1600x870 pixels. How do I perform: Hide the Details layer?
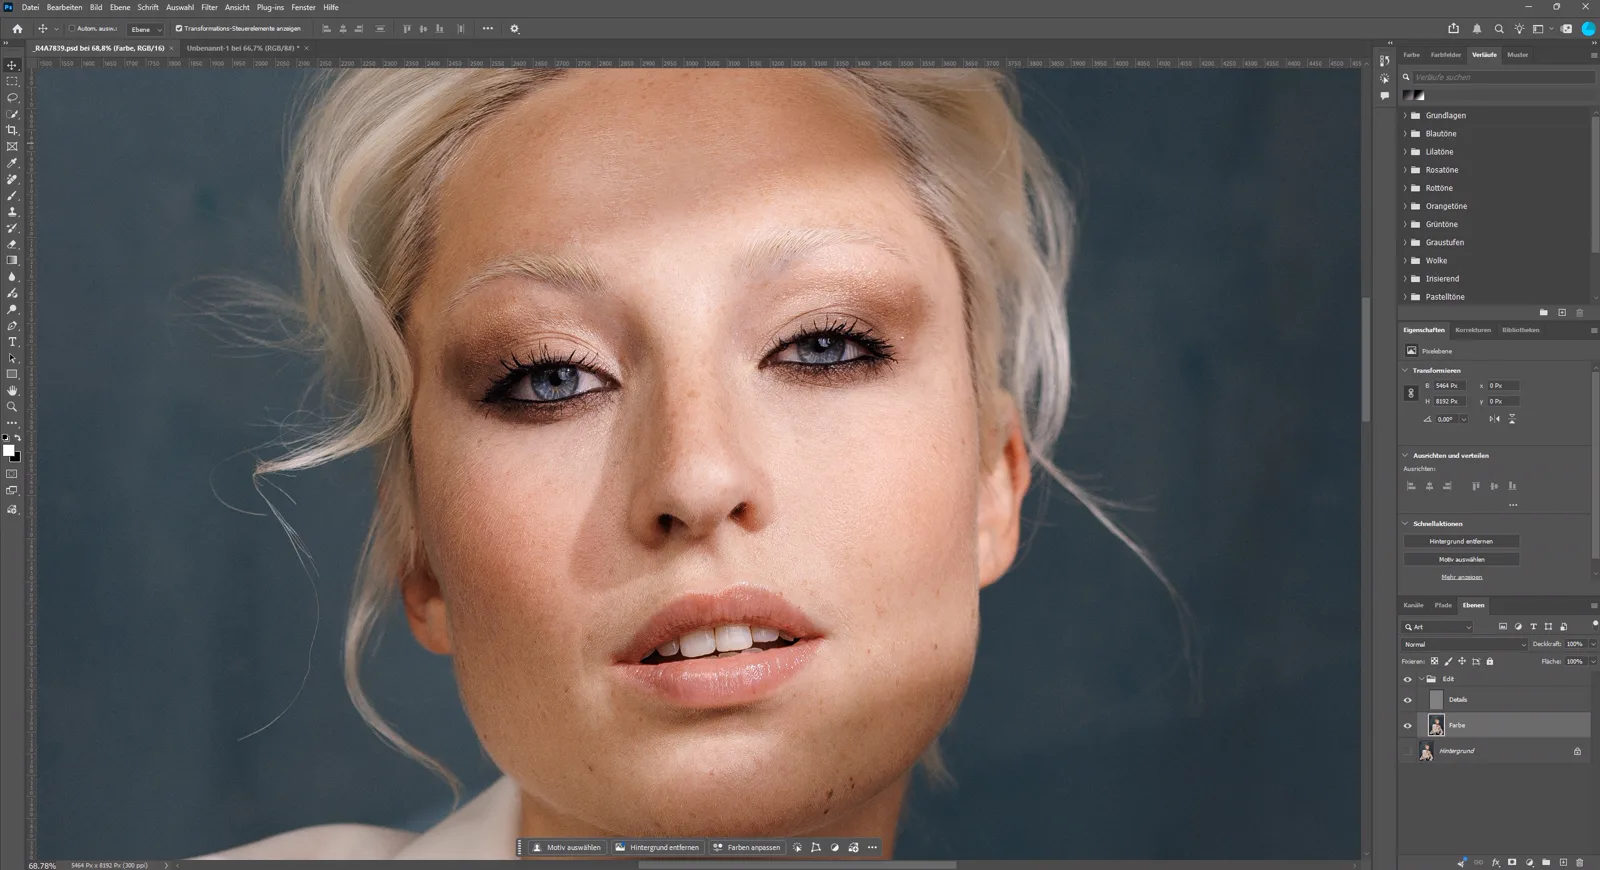[x=1408, y=700]
